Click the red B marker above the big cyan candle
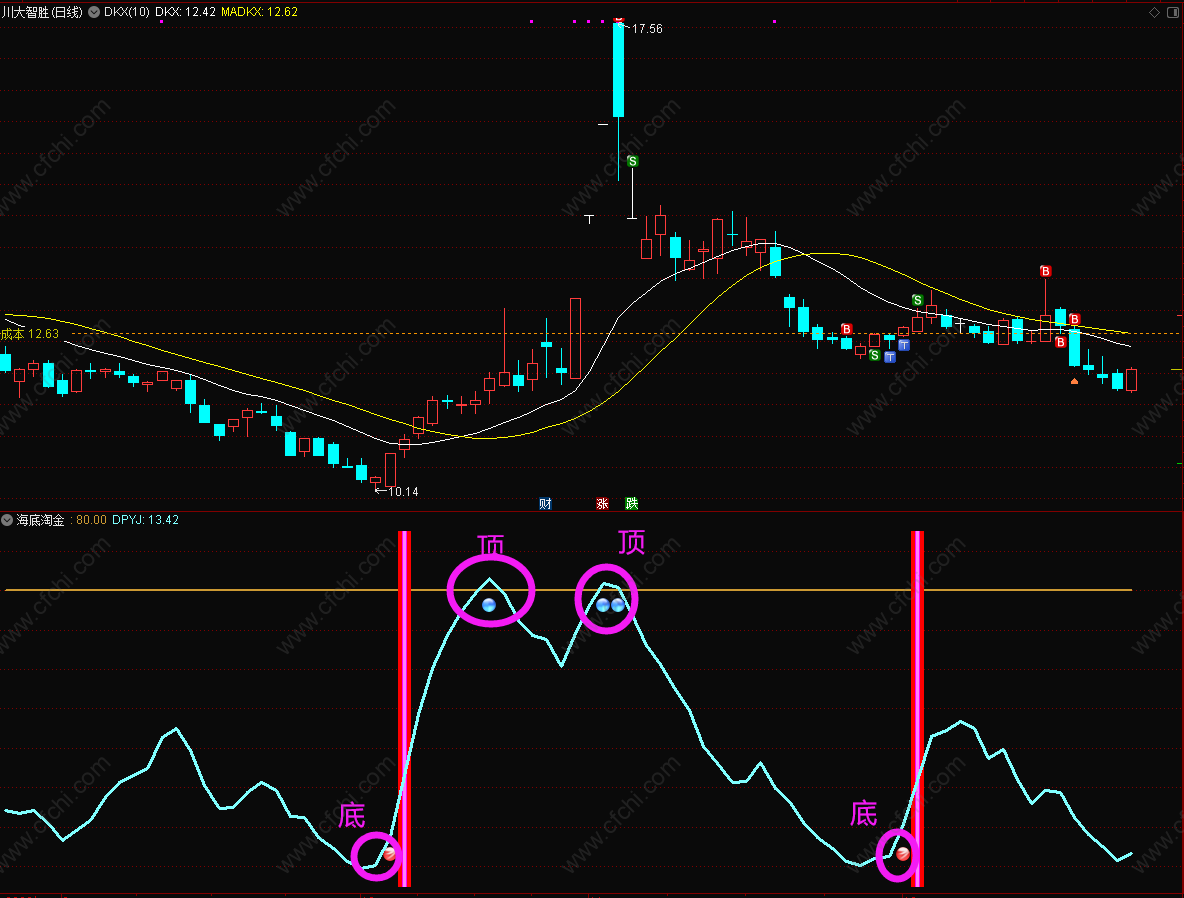This screenshot has height=898, width=1184. 1075,319
